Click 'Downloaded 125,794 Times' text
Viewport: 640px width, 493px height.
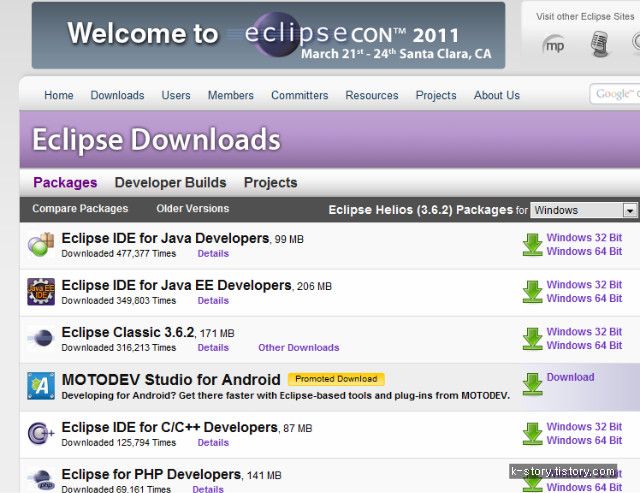click(119, 442)
